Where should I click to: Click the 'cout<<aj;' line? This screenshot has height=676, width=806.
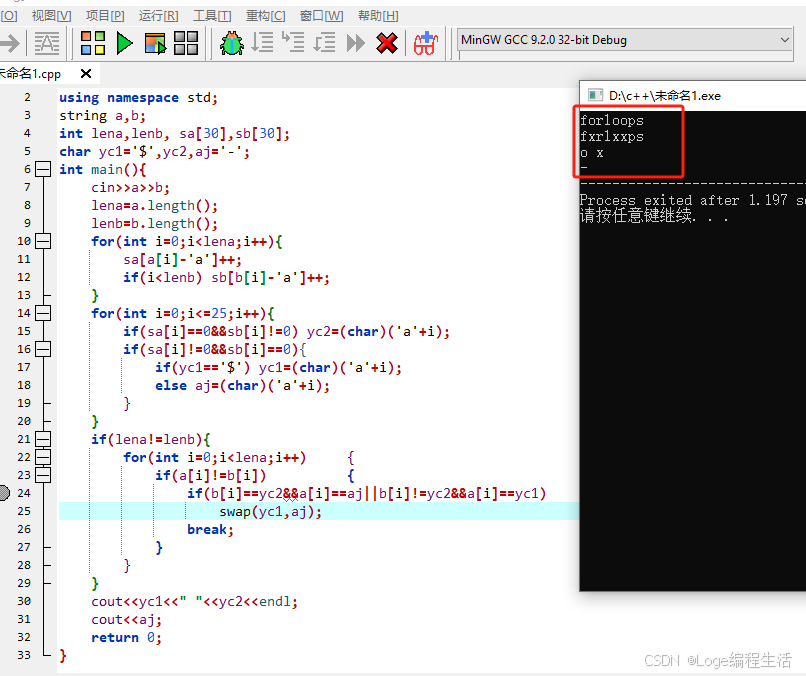point(126,619)
